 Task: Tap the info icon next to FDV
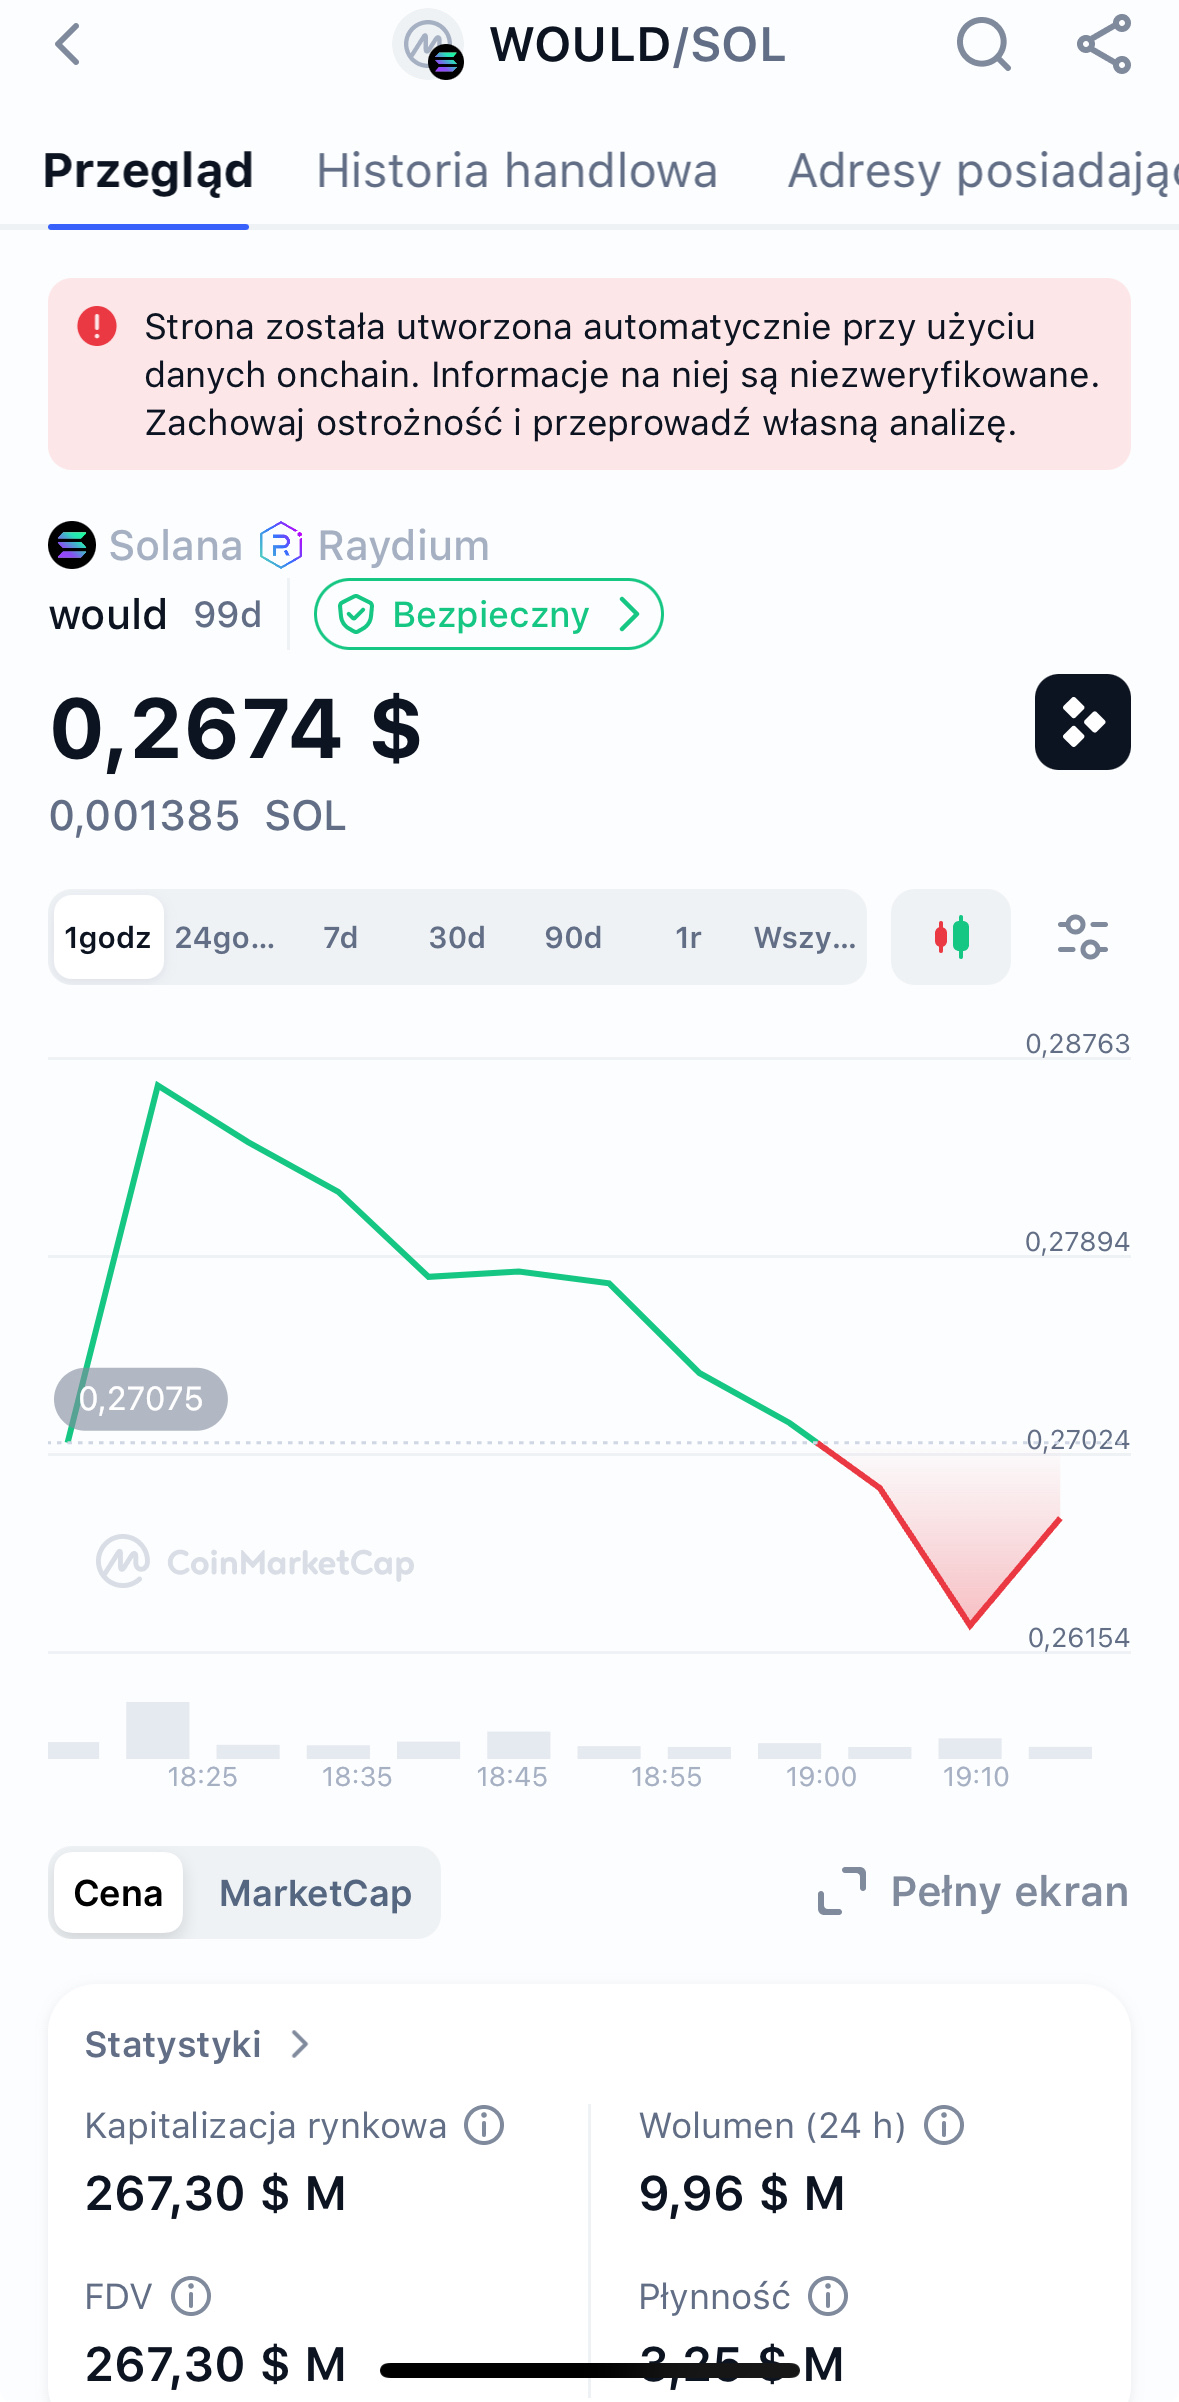point(191,2296)
